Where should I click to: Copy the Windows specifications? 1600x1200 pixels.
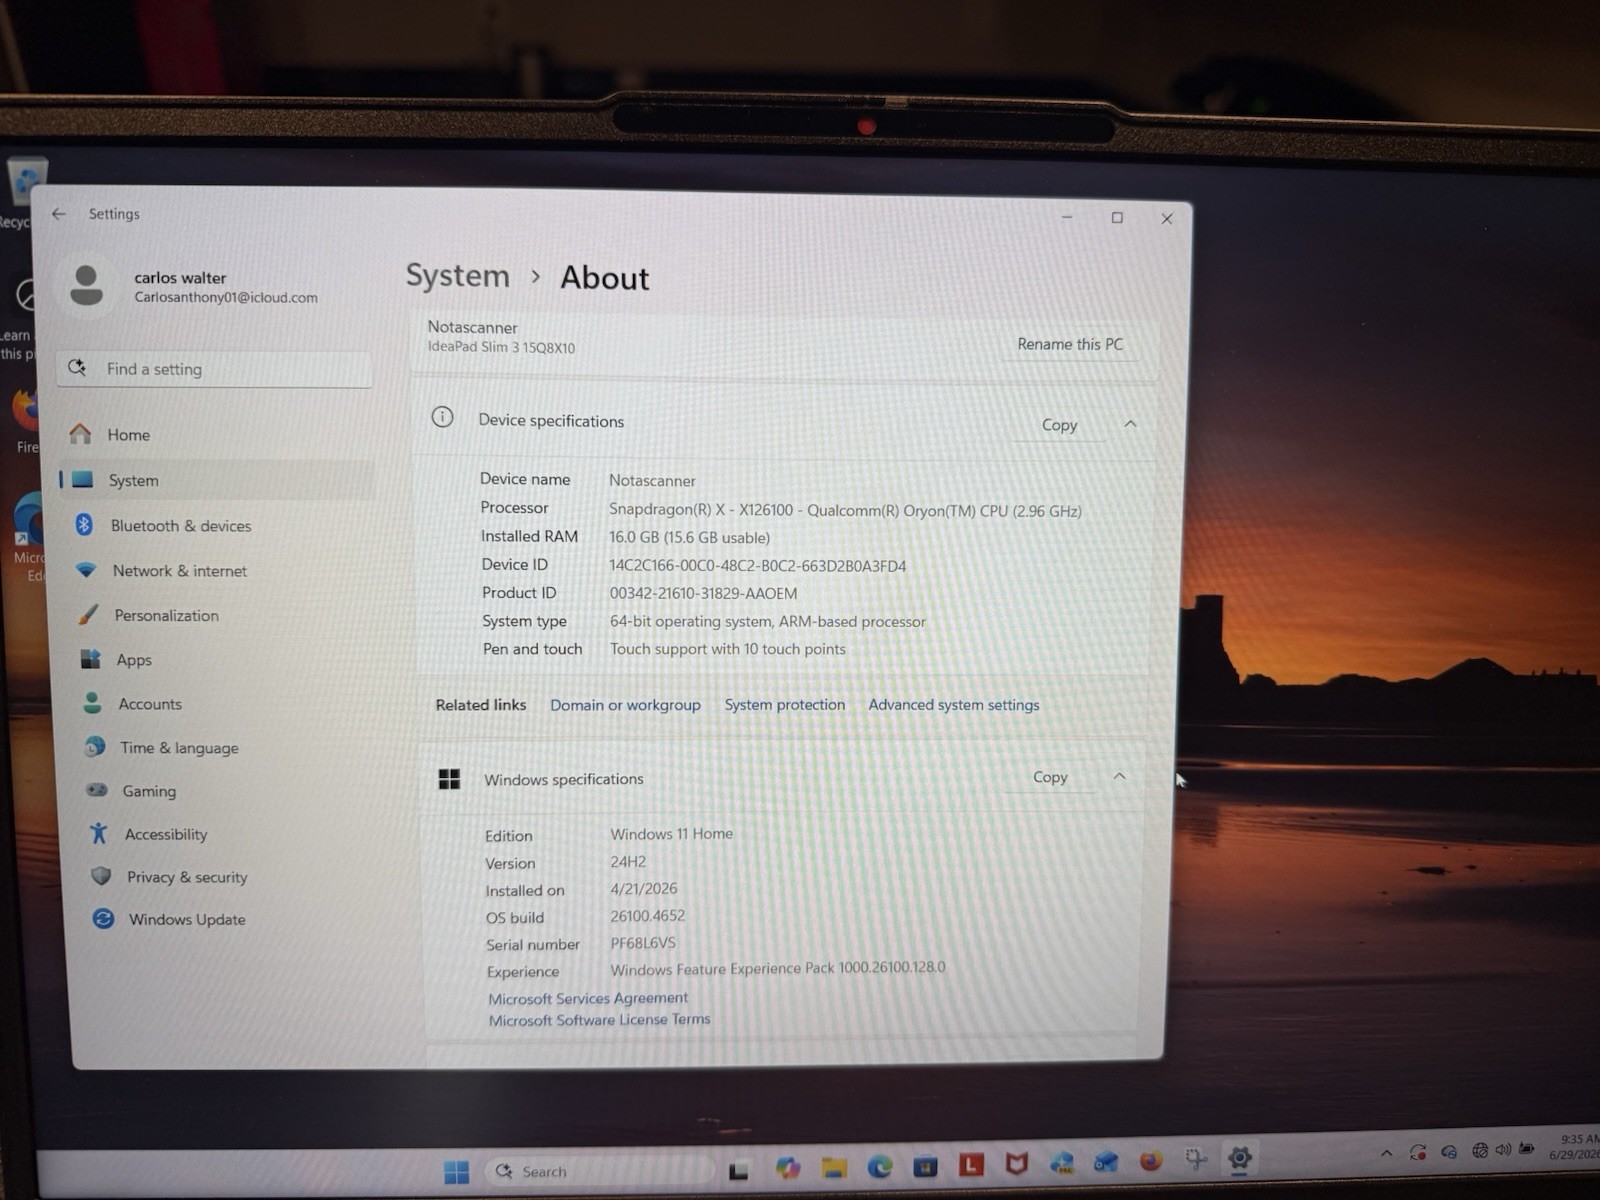click(1050, 777)
